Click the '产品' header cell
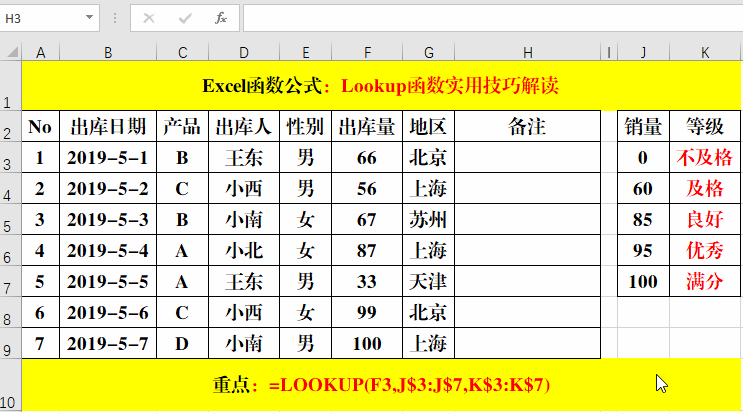The width and height of the screenshot is (743, 412). pos(182,127)
